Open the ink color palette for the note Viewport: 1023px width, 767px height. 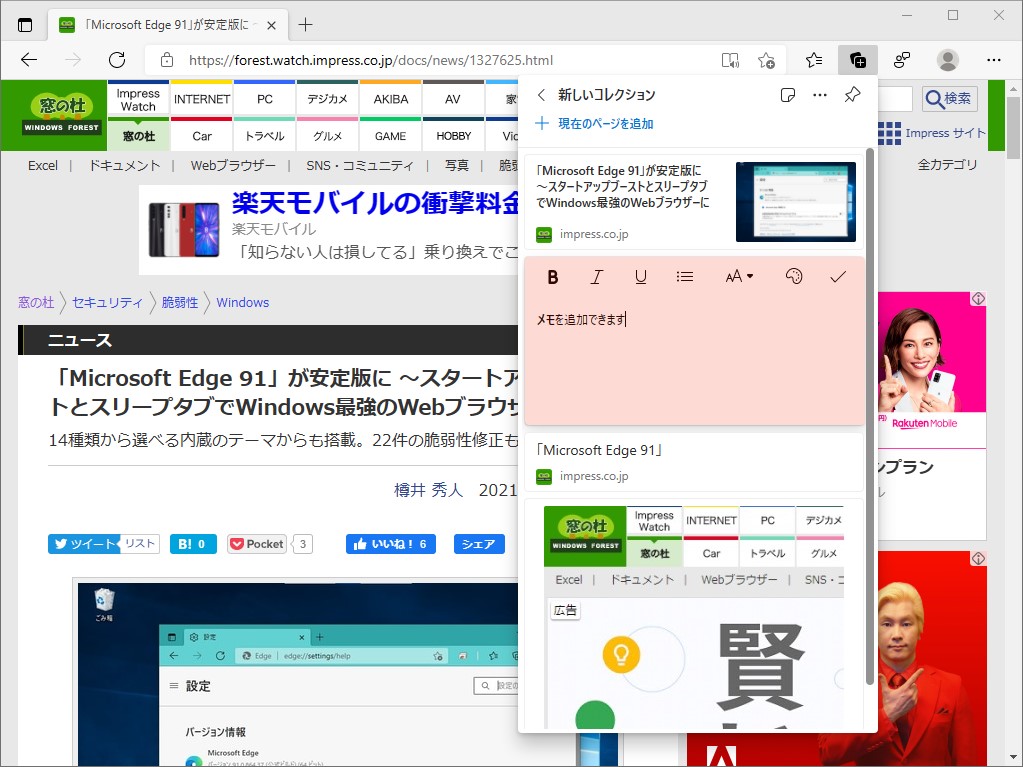tap(794, 277)
